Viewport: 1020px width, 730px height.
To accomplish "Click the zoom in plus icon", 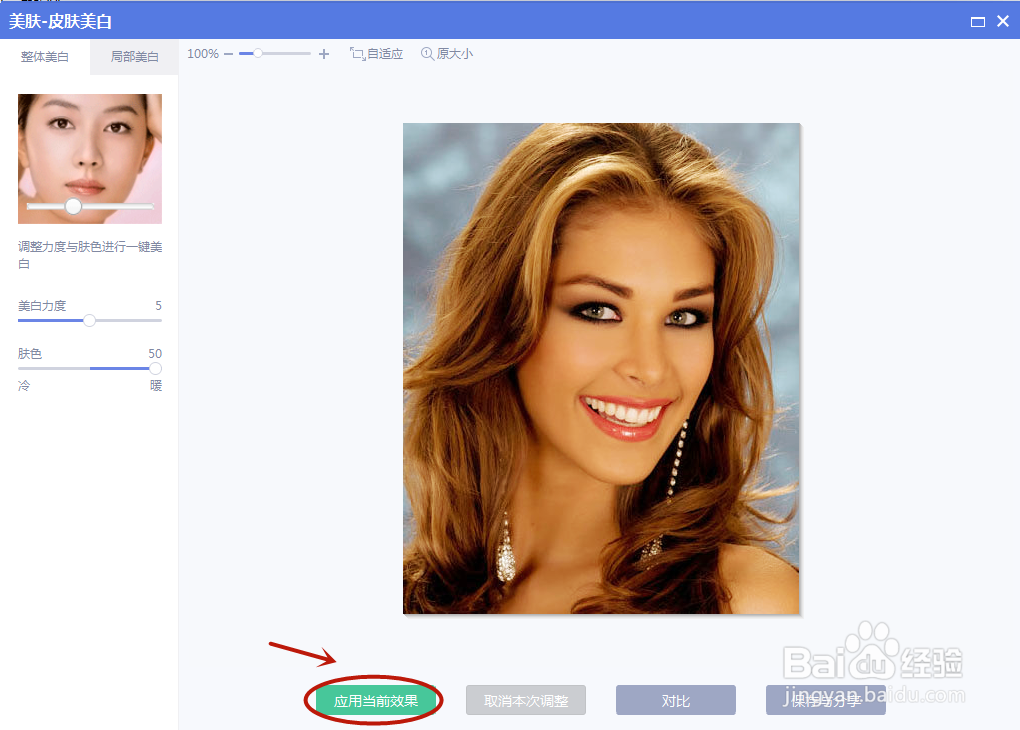I will pyautogui.click(x=324, y=54).
